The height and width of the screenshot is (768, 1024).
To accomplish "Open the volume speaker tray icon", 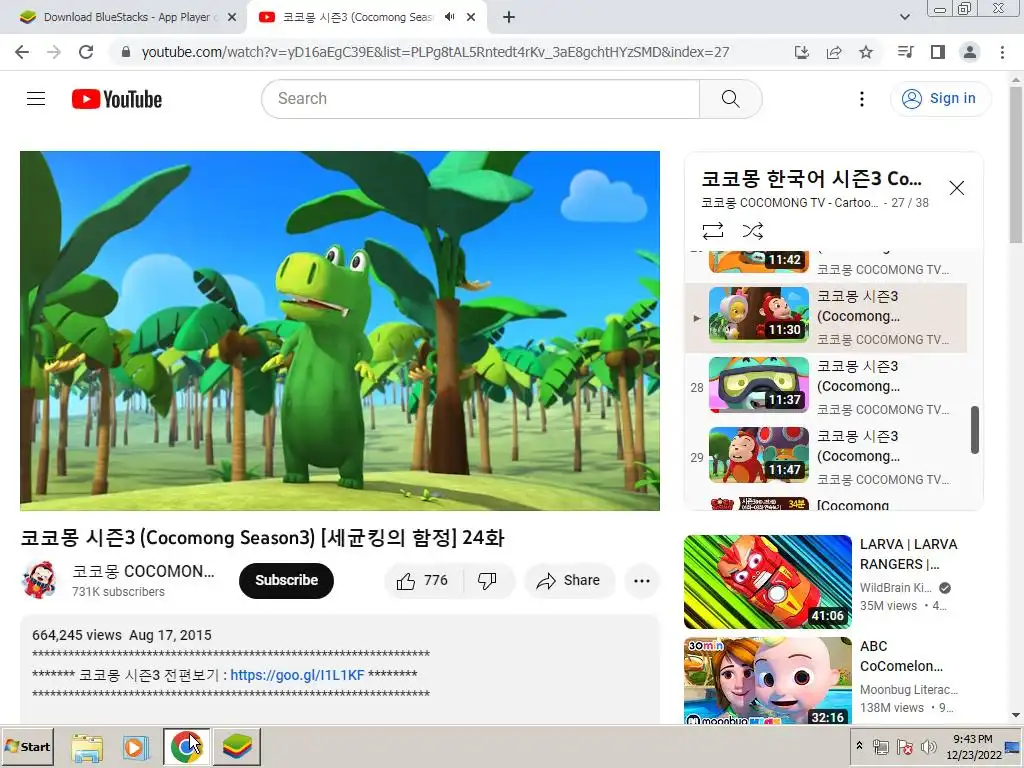I will (x=929, y=747).
